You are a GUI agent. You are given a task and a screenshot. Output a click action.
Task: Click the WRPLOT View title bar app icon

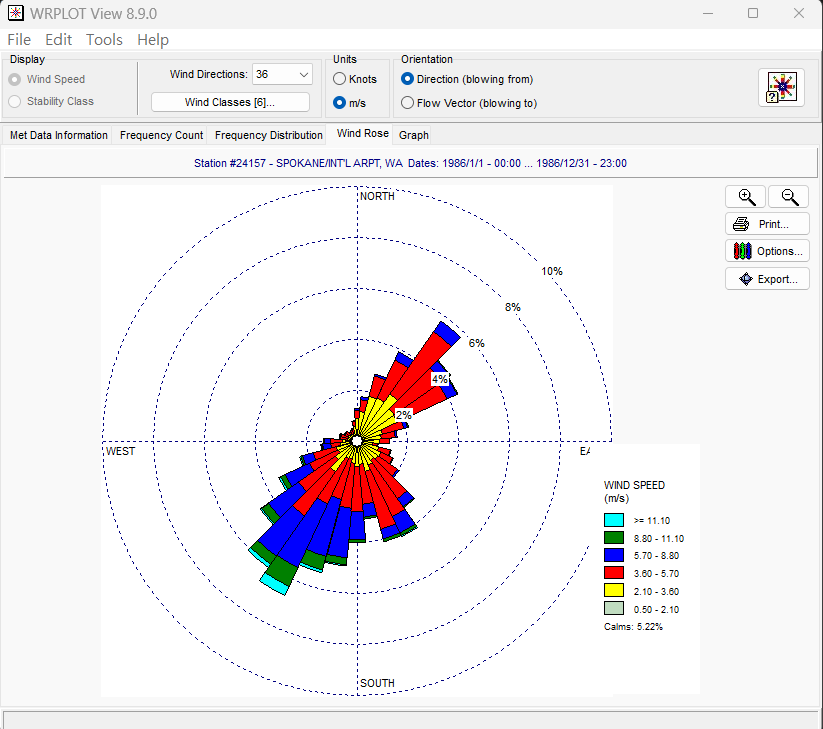tap(15, 13)
